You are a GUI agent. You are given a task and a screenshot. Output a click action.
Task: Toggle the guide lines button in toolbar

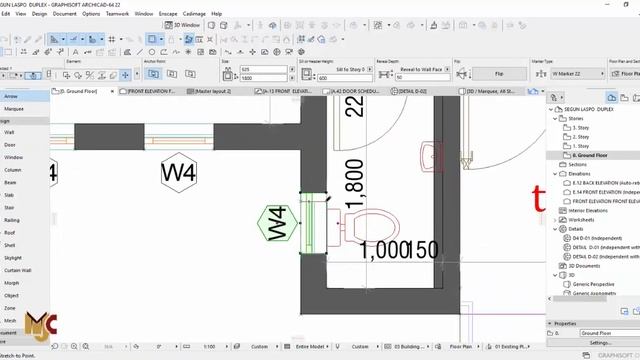(54, 39)
